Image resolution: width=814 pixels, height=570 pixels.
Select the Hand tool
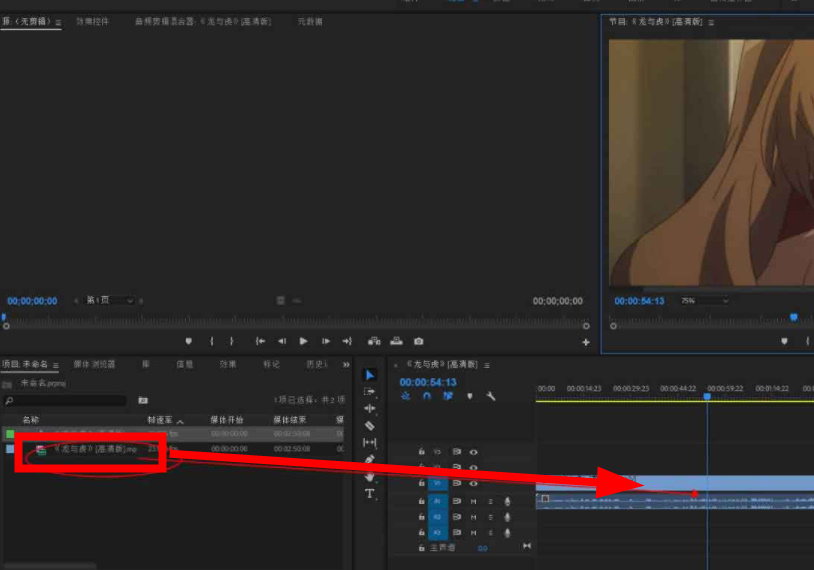point(370,476)
